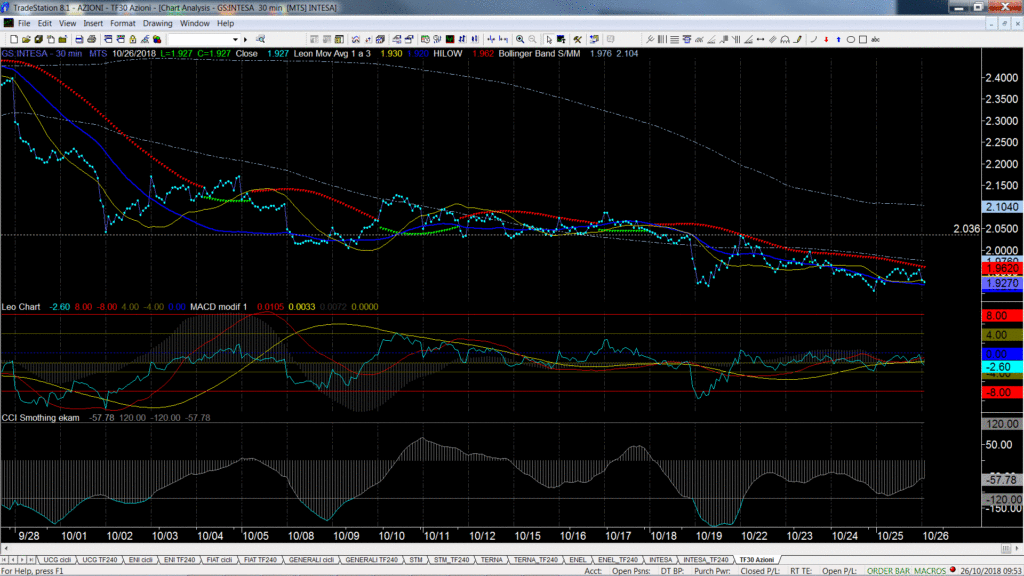Screen dimensions: 1024x576
Task: Open the Help menu
Action: (x=225, y=24)
